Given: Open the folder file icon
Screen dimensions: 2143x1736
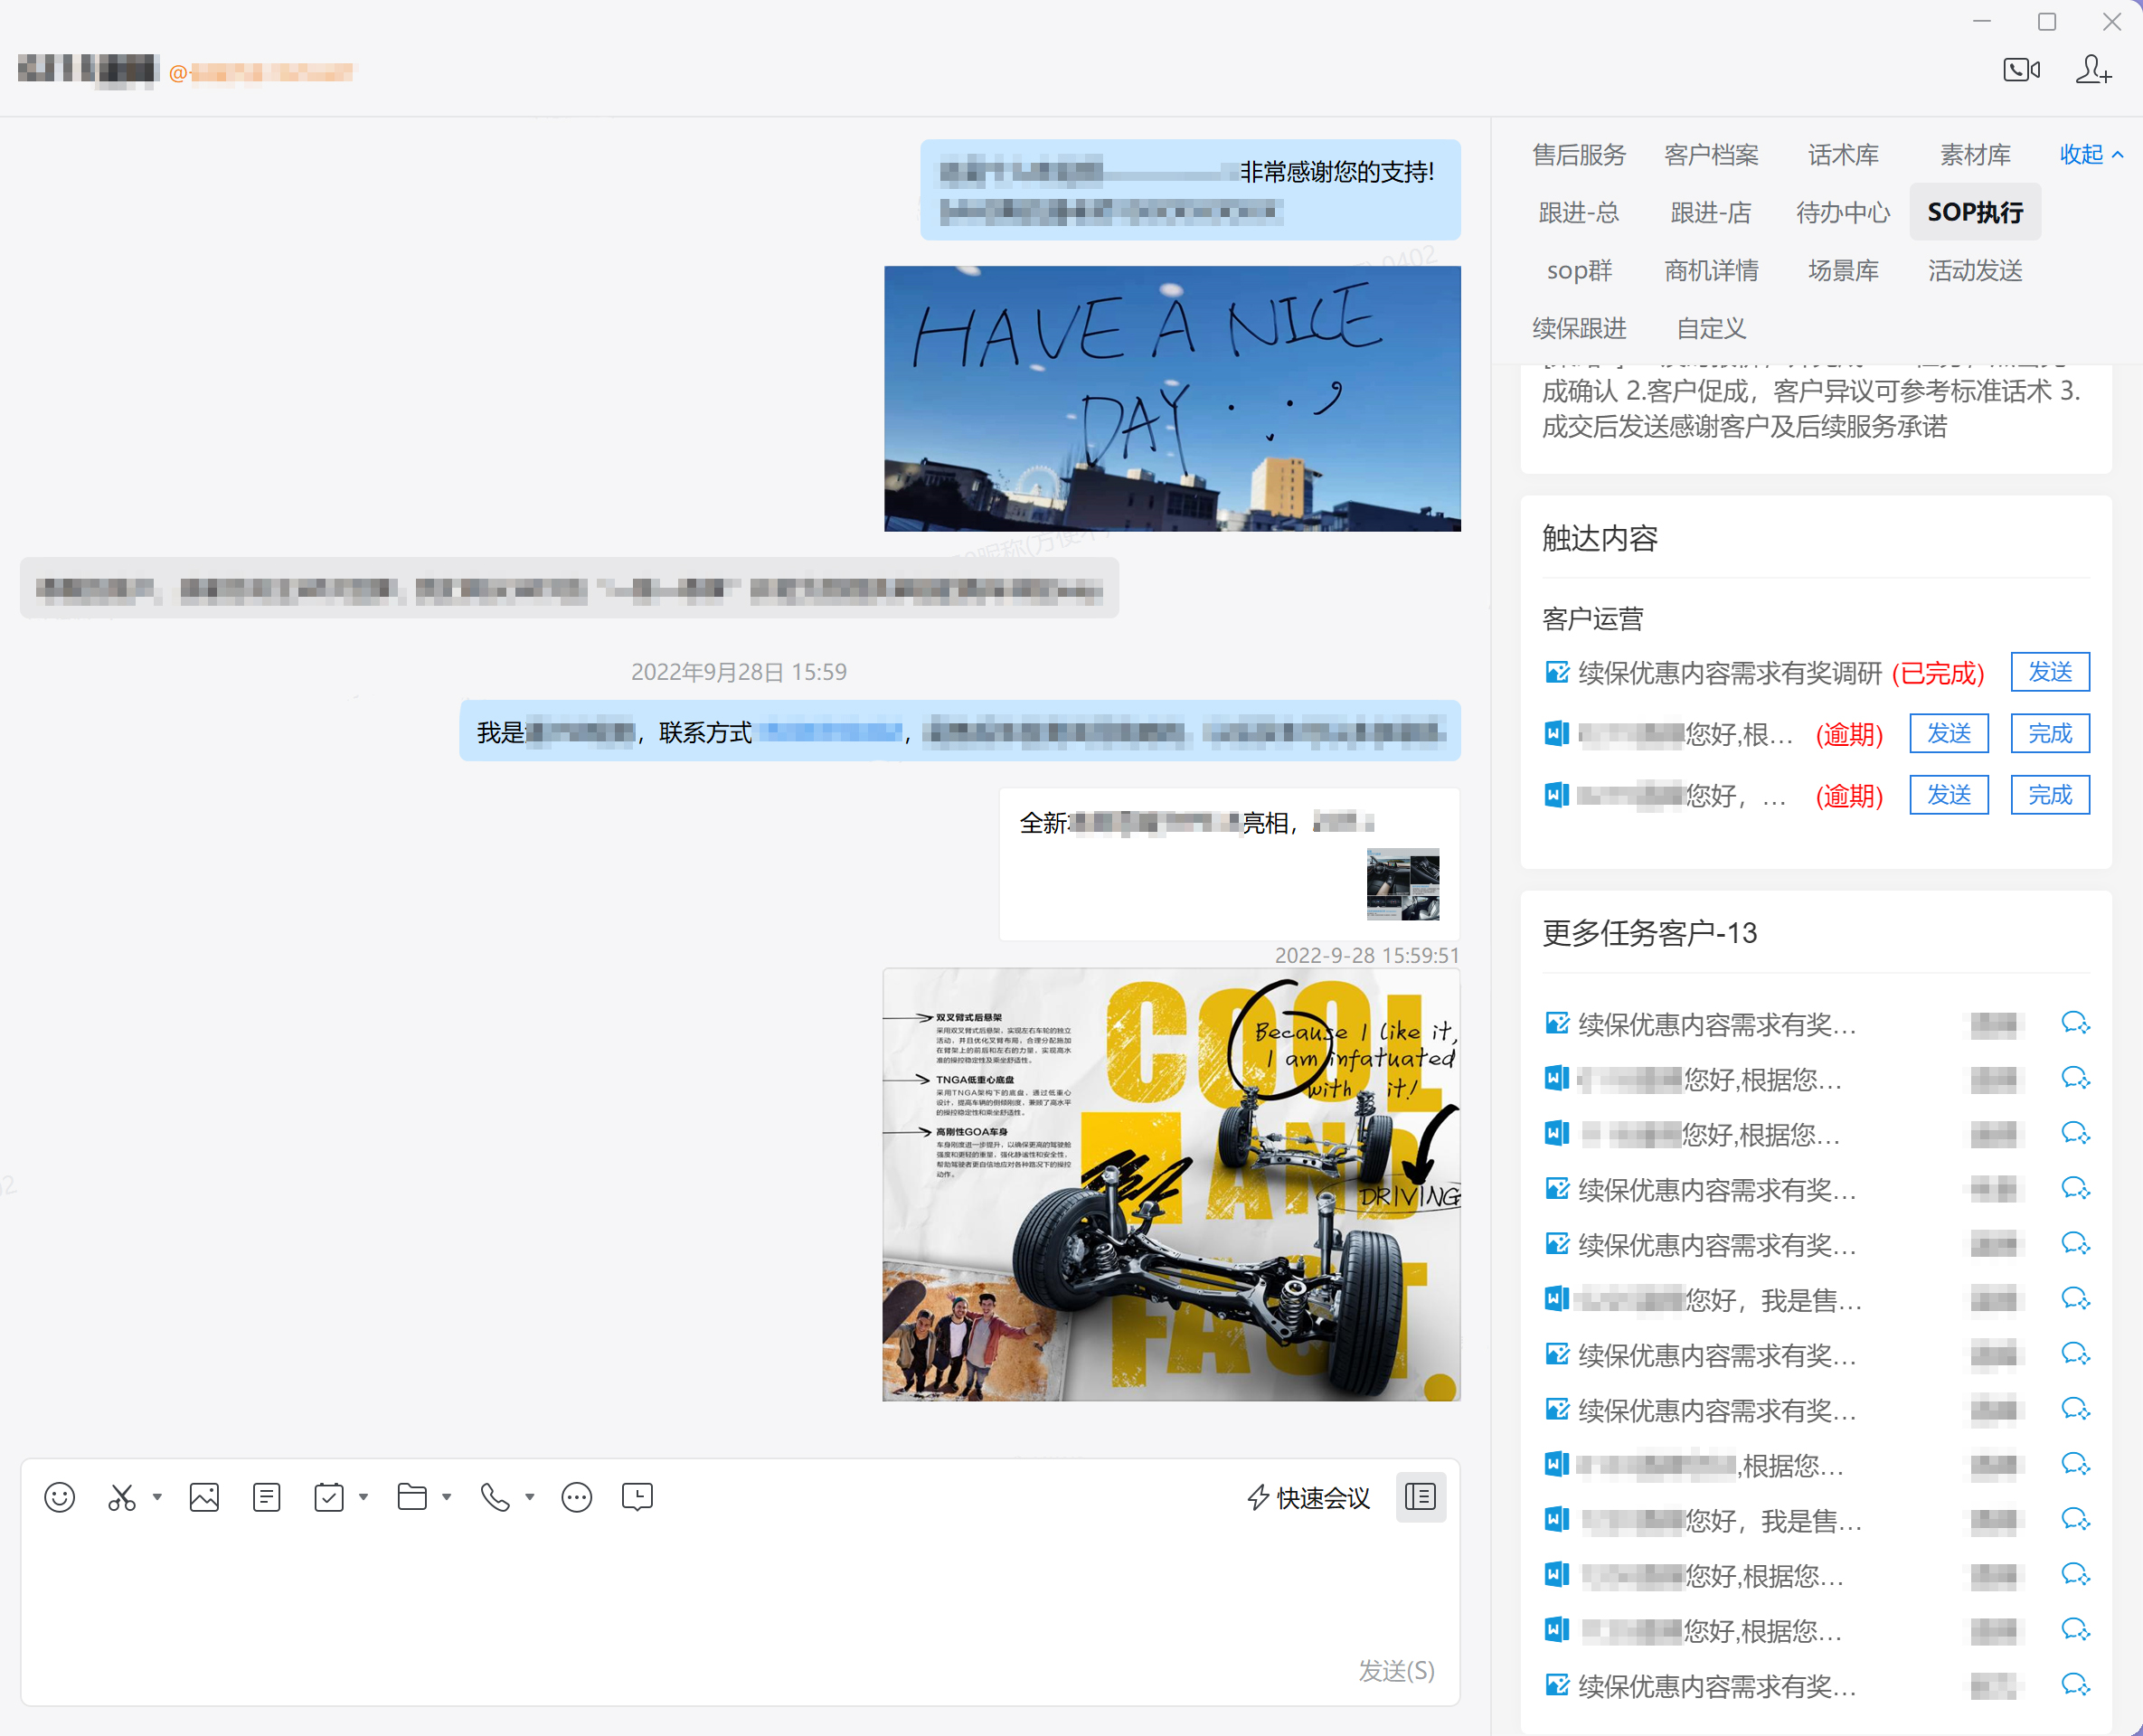Looking at the screenshot, I should pyautogui.click(x=411, y=1497).
